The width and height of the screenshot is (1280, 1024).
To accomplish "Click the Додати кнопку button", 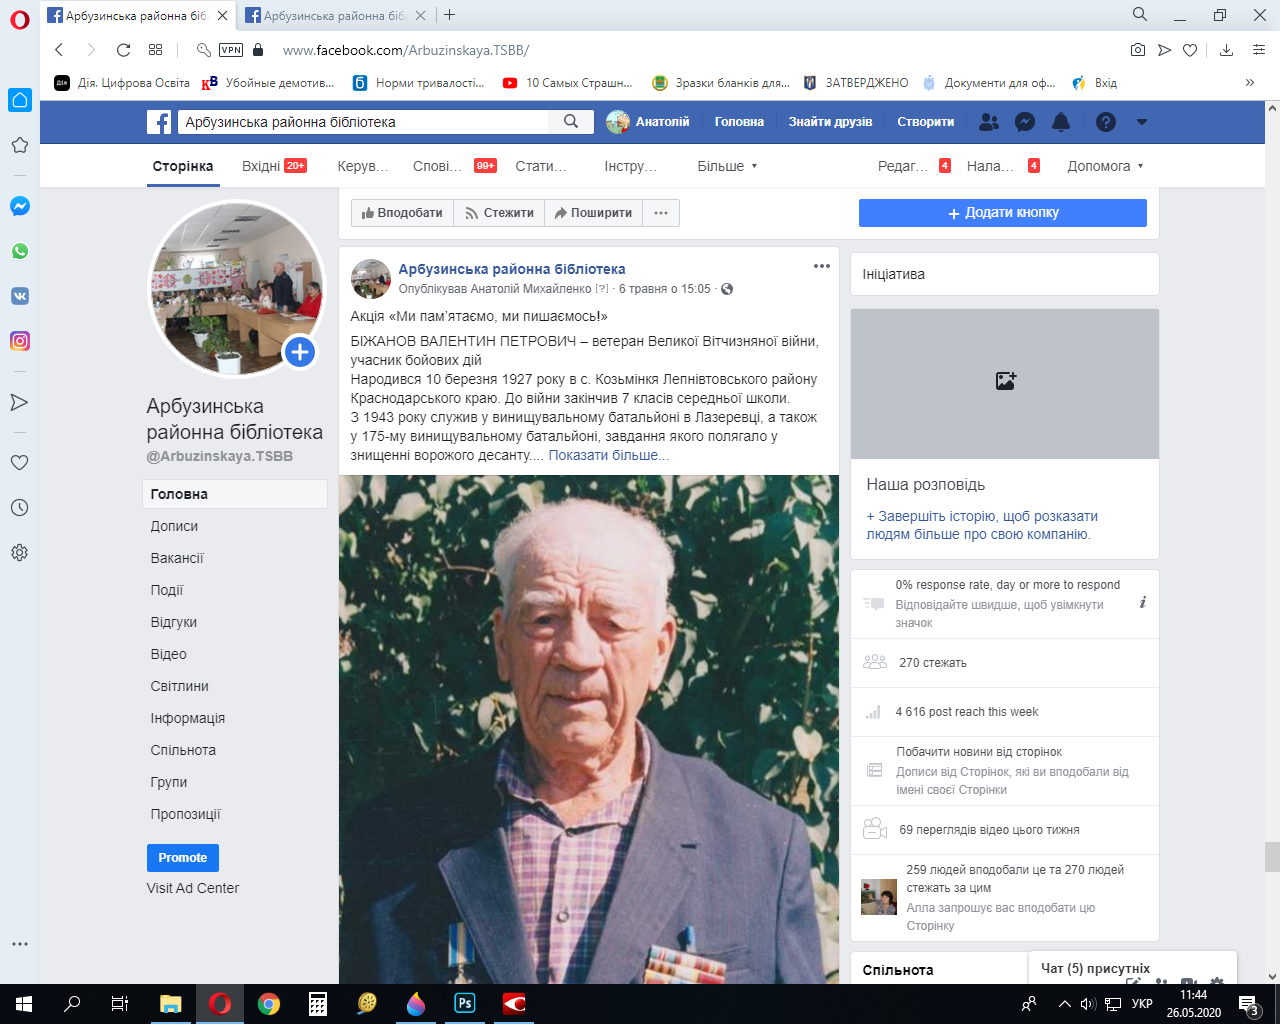I will point(1002,213).
